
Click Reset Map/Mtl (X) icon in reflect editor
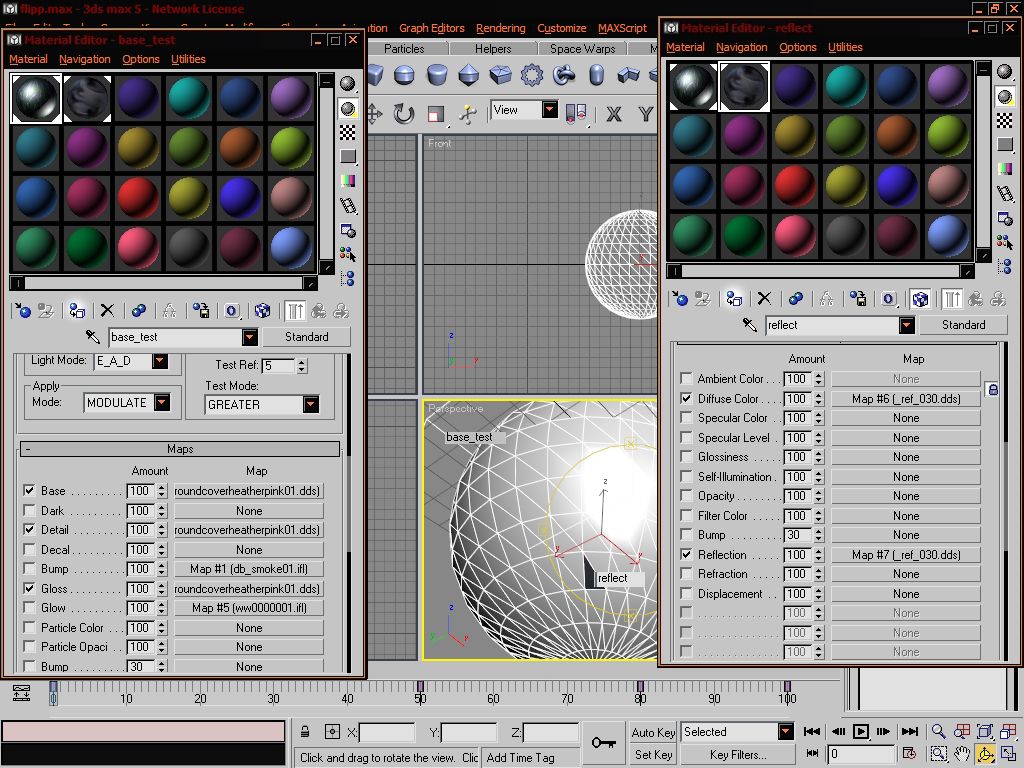tap(764, 299)
